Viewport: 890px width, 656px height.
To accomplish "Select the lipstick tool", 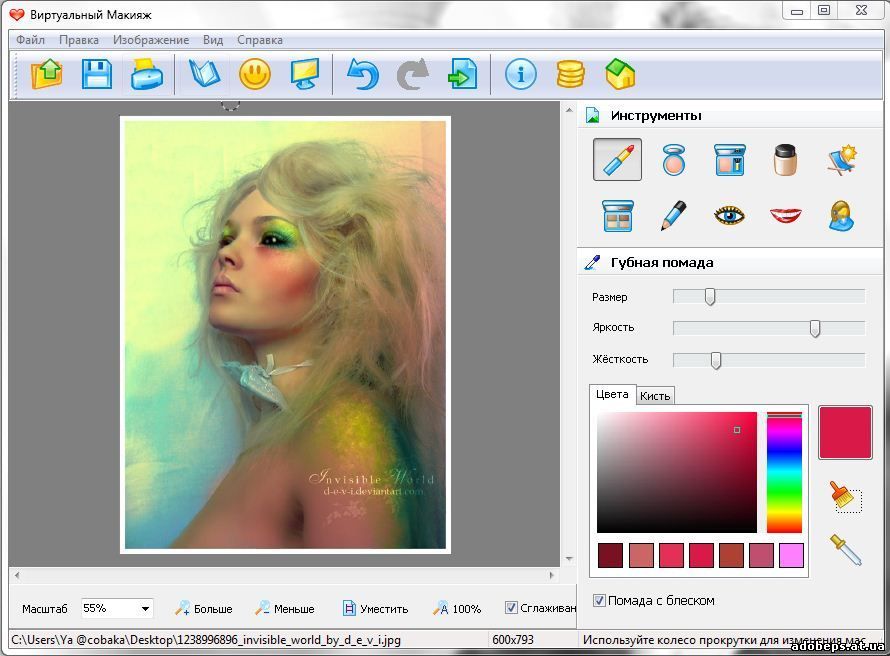I will 618,159.
